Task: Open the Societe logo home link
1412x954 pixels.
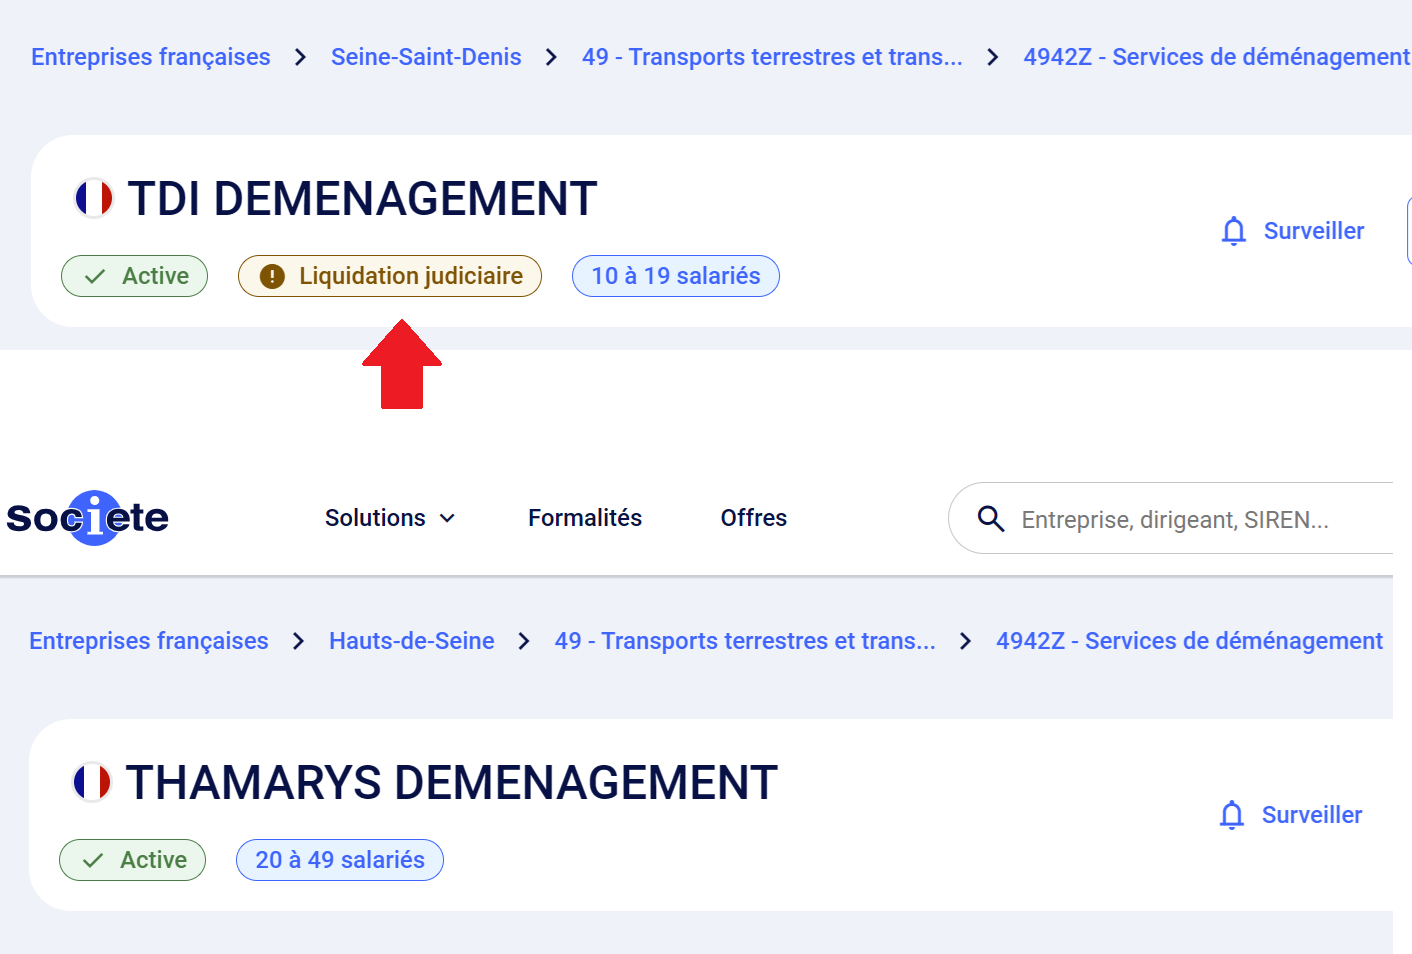Action: (88, 518)
